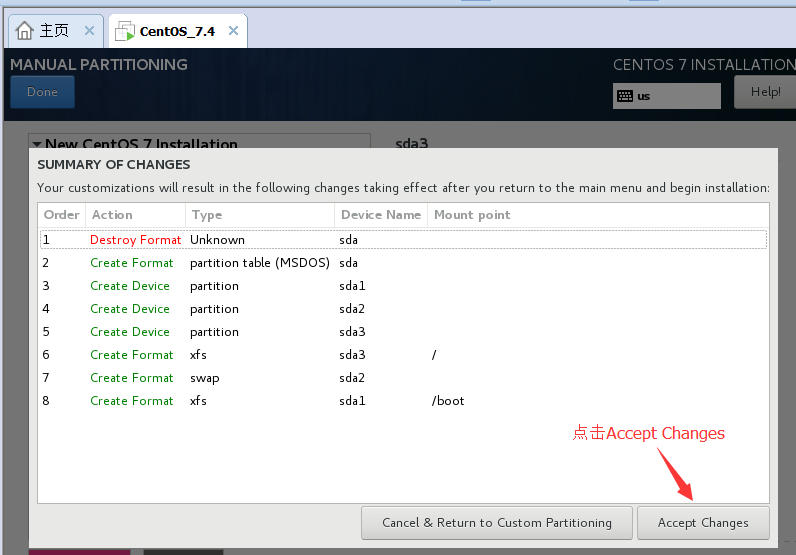Click sda1 device name in row 8

(352, 401)
